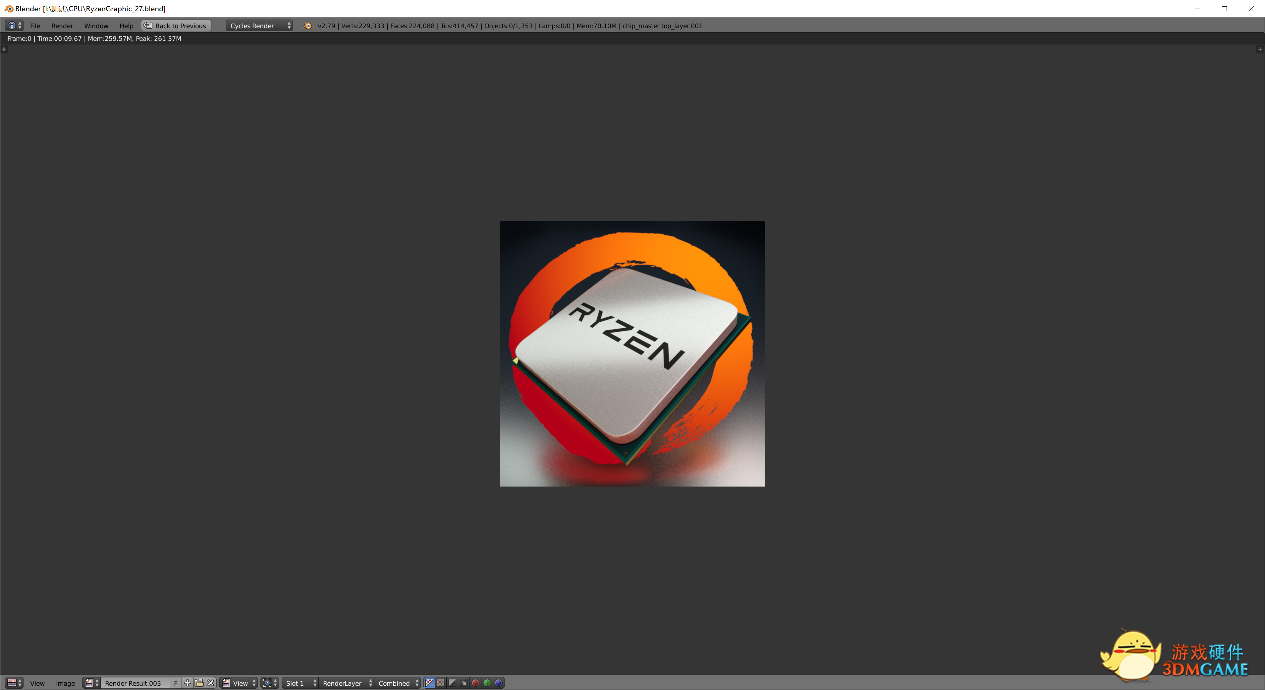Open the Slot 1 dropdown
Image resolution: width=1265 pixels, height=690 pixels.
301,683
